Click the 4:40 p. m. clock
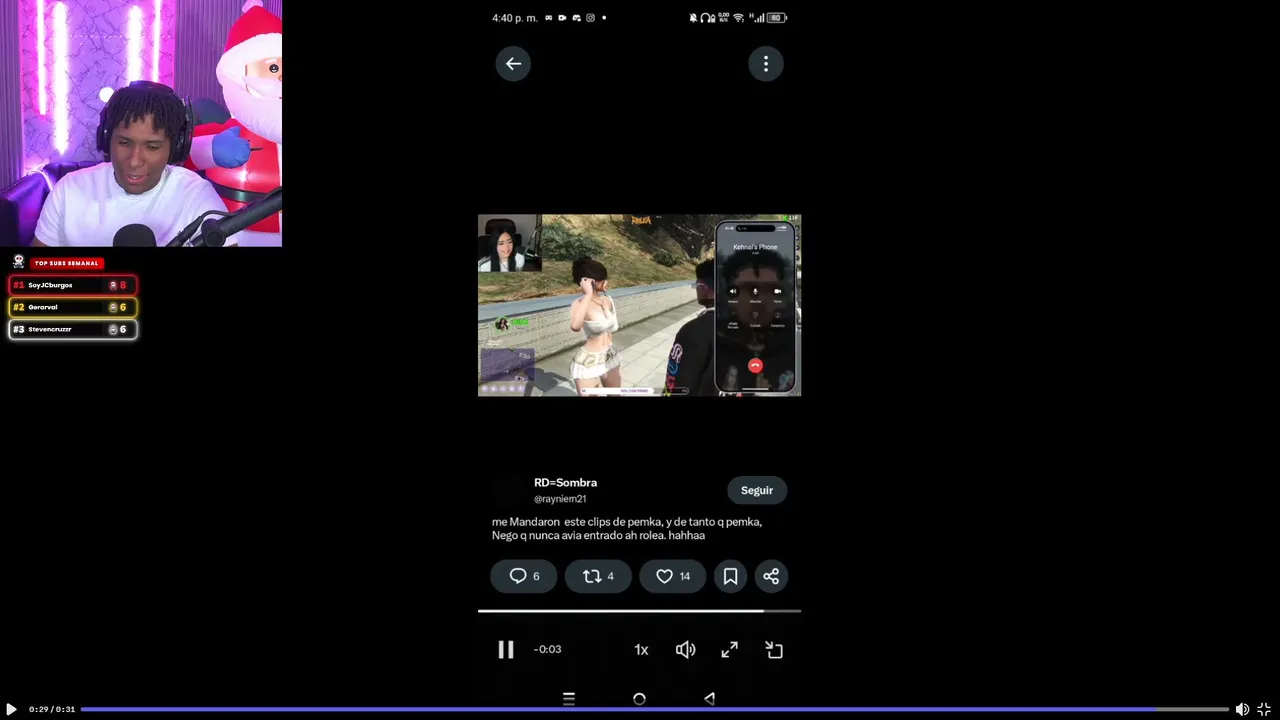The height and width of the screenshot is (720, 1280). tap(515, 18)
